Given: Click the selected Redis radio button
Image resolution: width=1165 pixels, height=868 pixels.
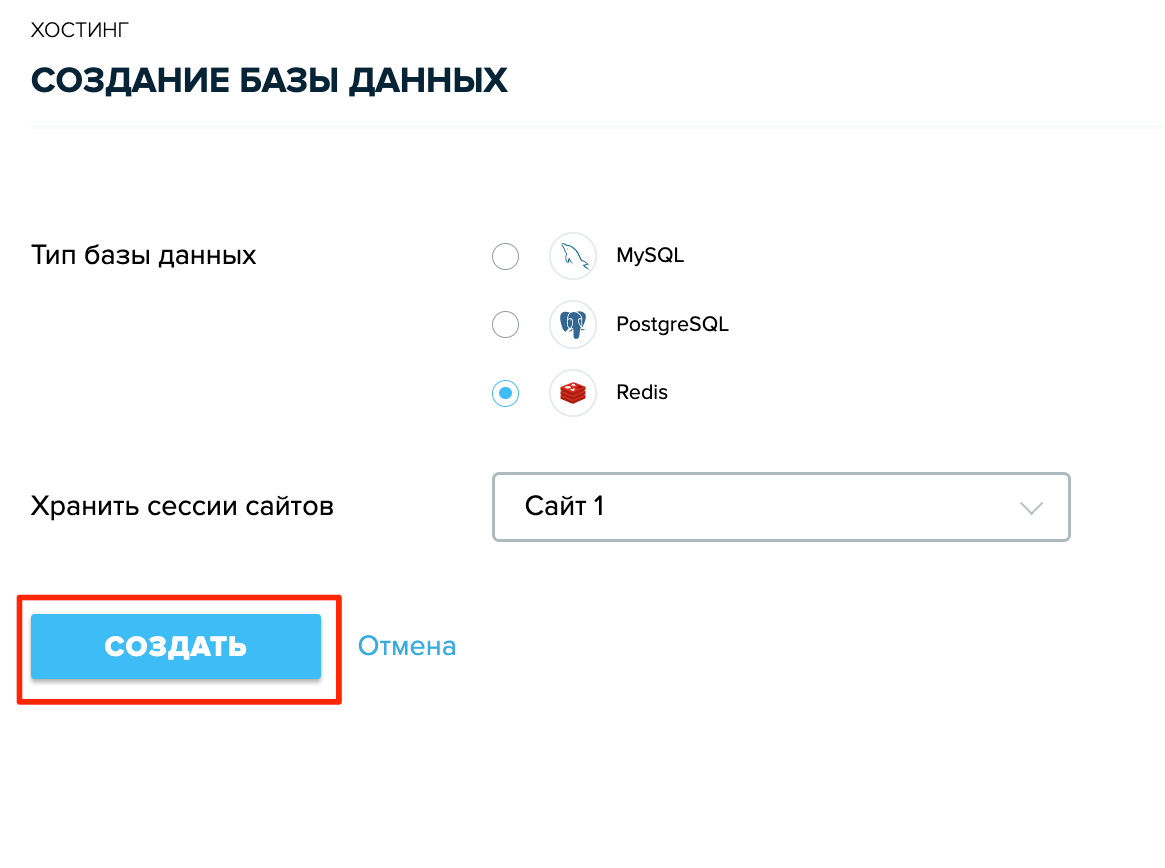Looking at the screenshot, I should (x=505, y=392).
